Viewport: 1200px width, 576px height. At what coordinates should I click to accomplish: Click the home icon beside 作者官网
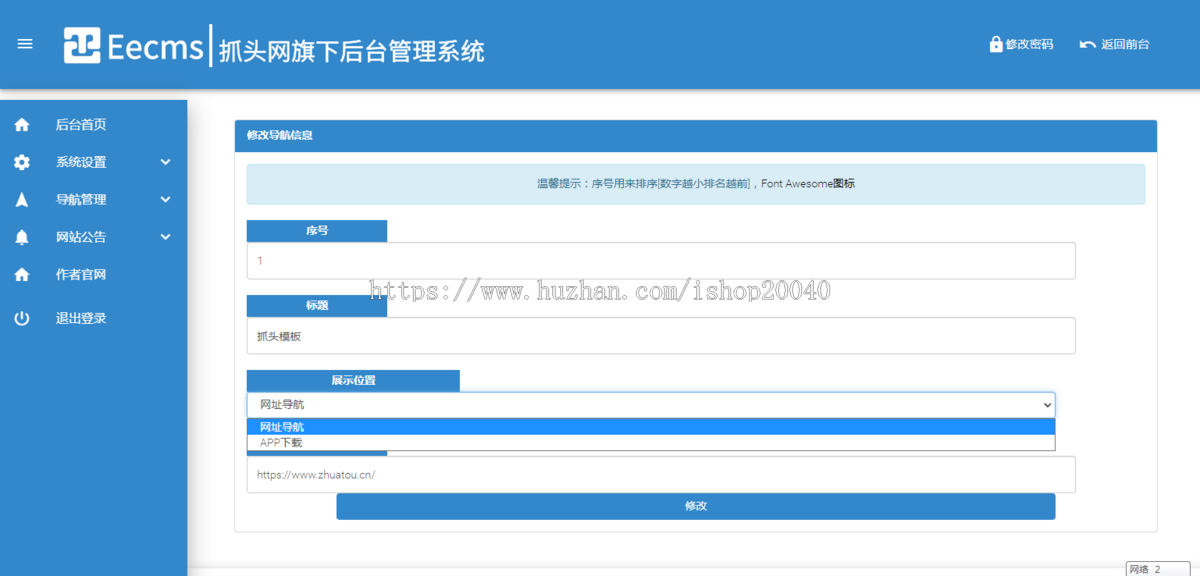coord(22,274)
